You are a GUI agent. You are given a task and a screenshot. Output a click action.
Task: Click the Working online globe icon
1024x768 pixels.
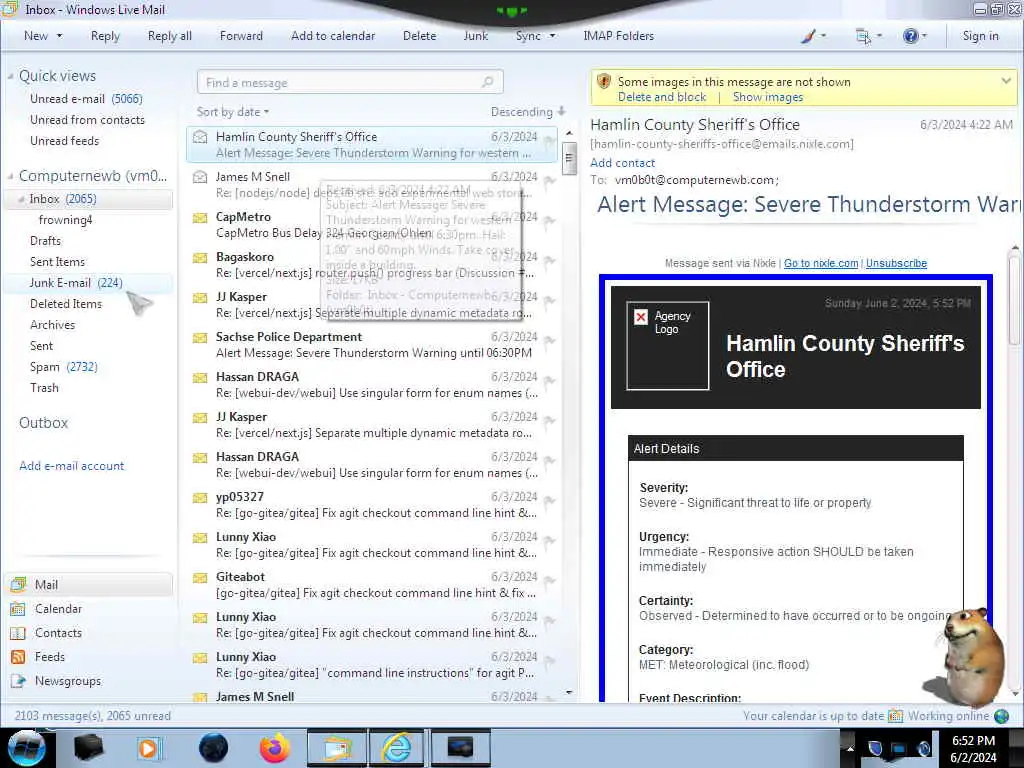(x=1001, y=716)
